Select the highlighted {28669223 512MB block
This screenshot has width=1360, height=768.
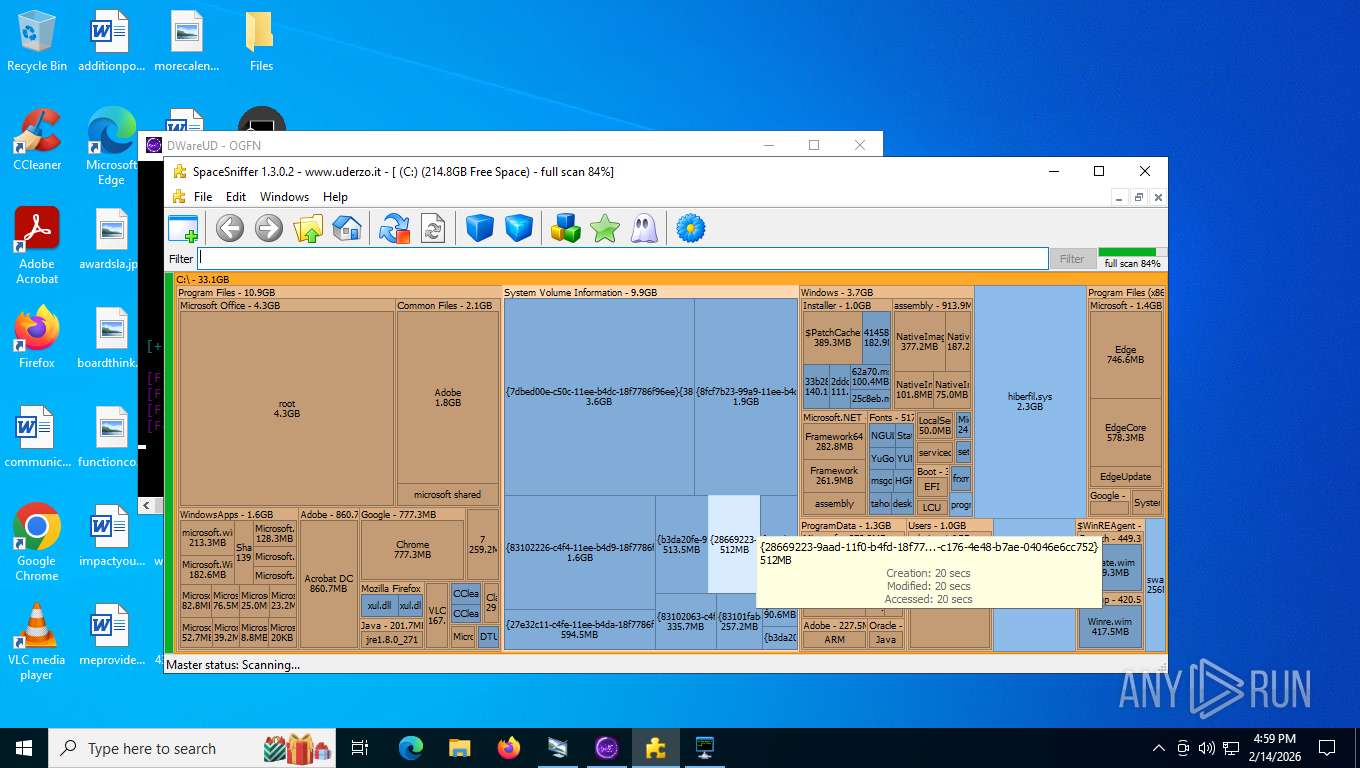point(734,544)
